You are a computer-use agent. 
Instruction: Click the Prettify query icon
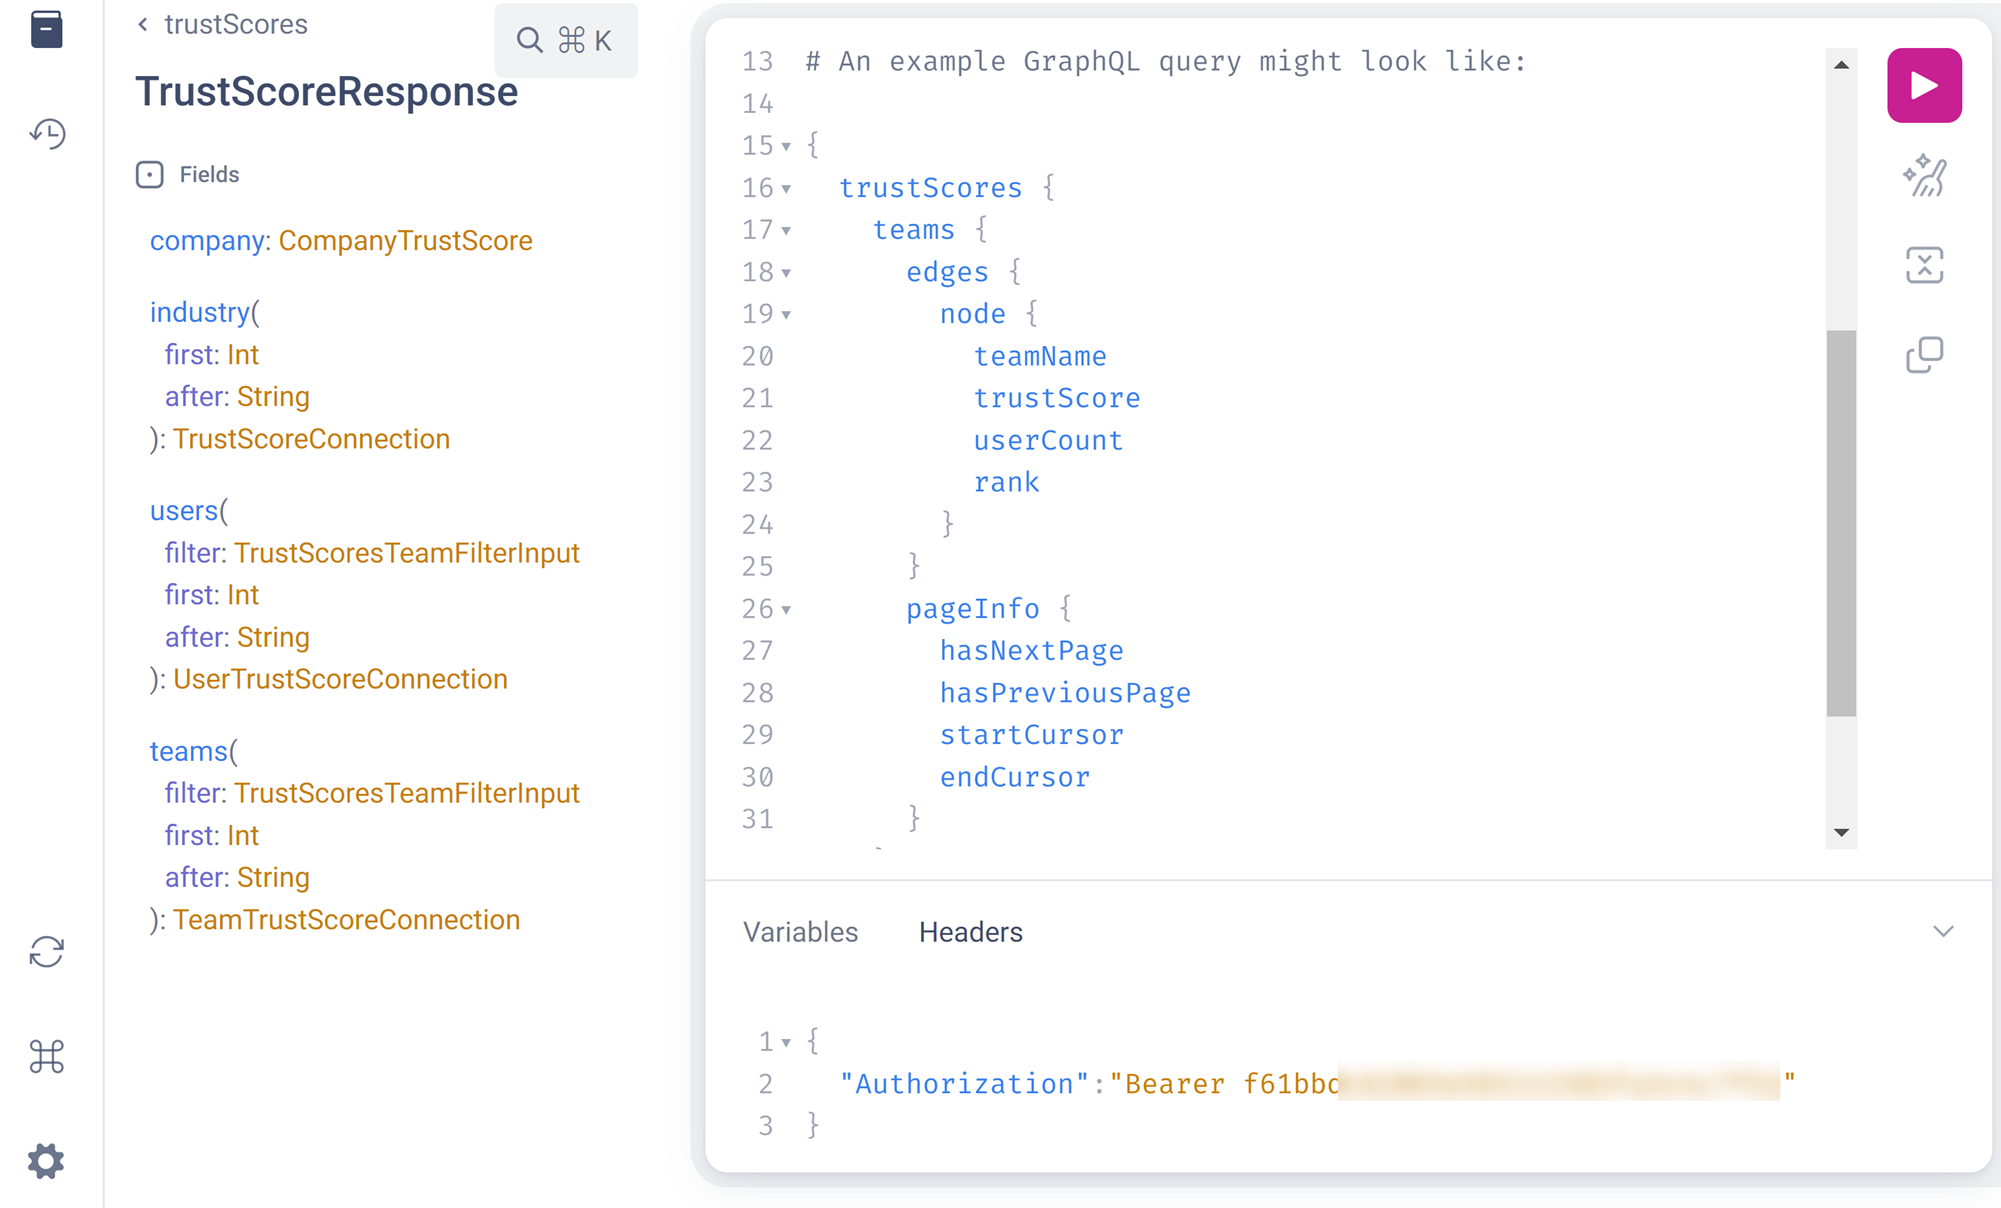click(1924, 176)
